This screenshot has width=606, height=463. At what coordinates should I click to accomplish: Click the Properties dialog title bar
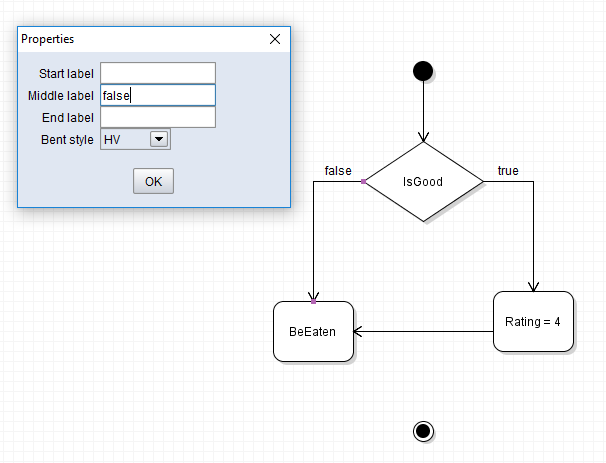(x=140, y=39)
